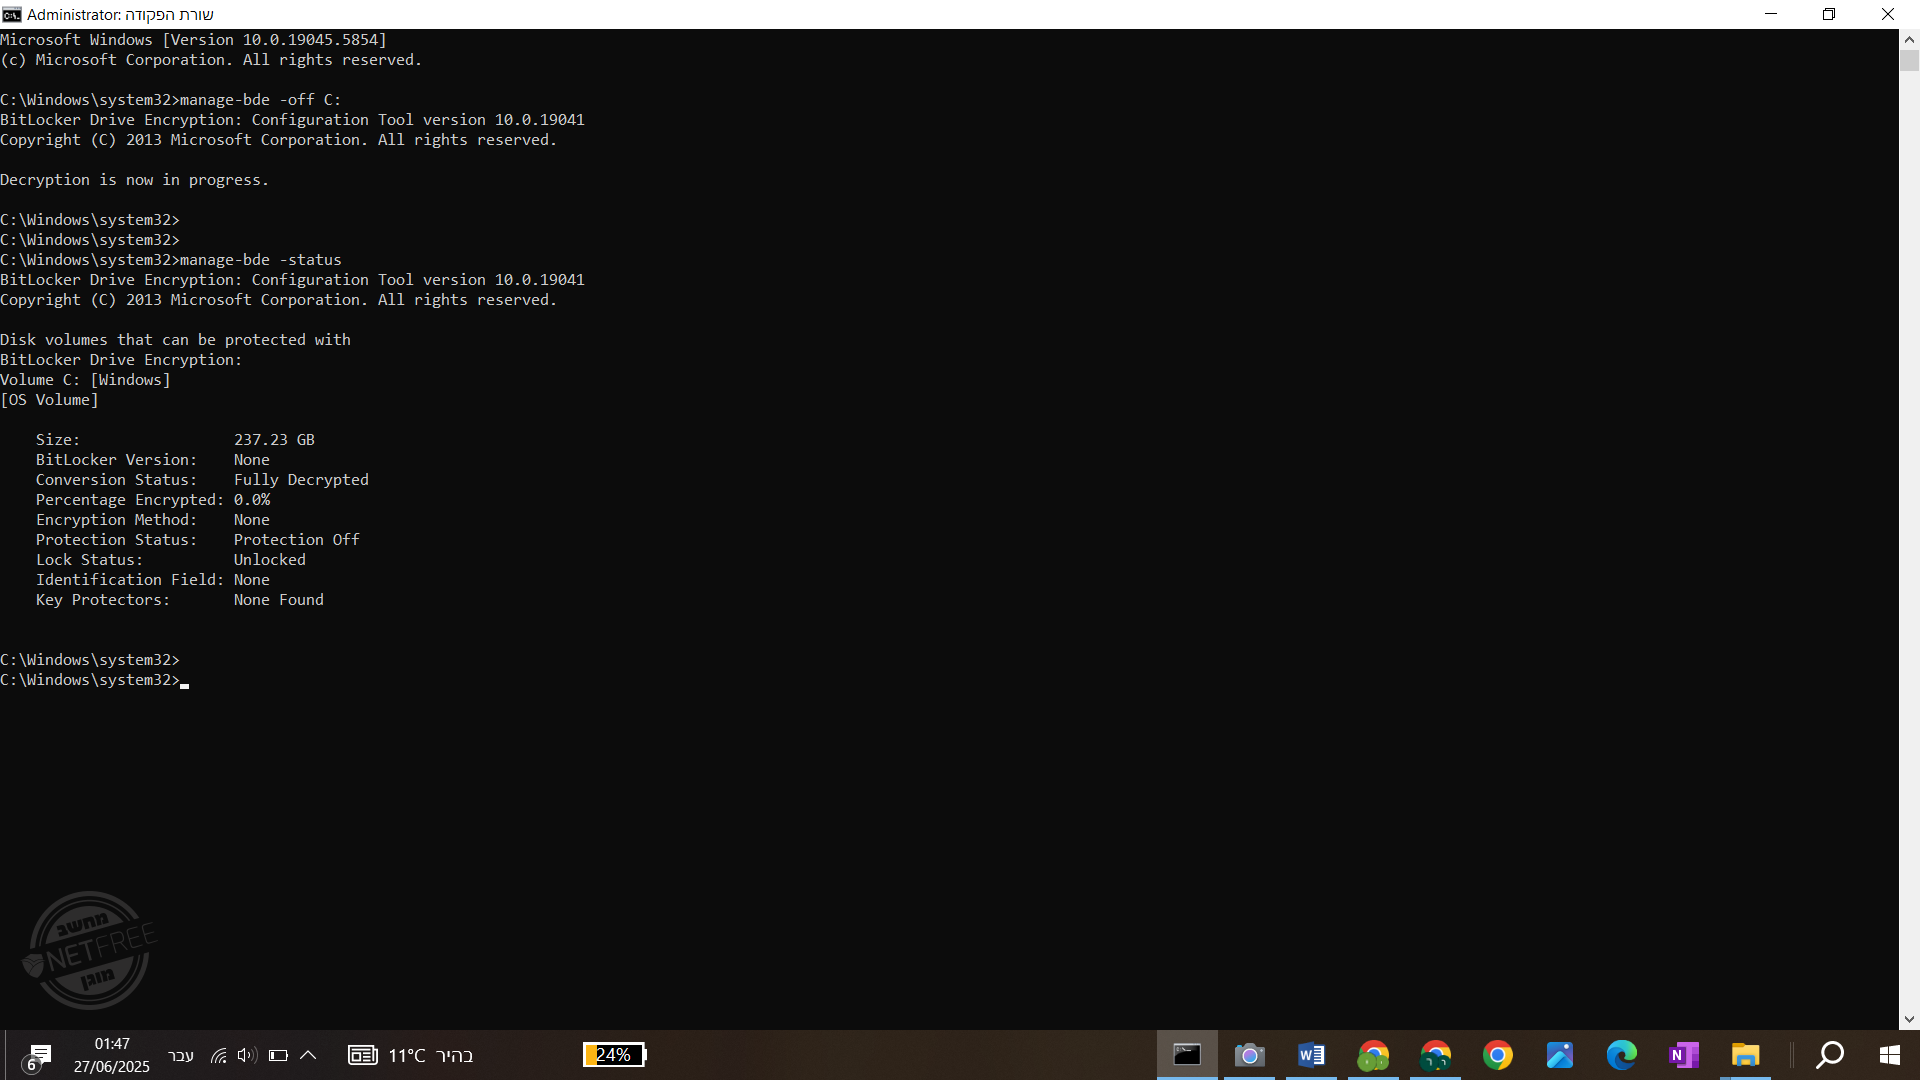Click the scrollbar up arrow

[x=1909, y=40]
